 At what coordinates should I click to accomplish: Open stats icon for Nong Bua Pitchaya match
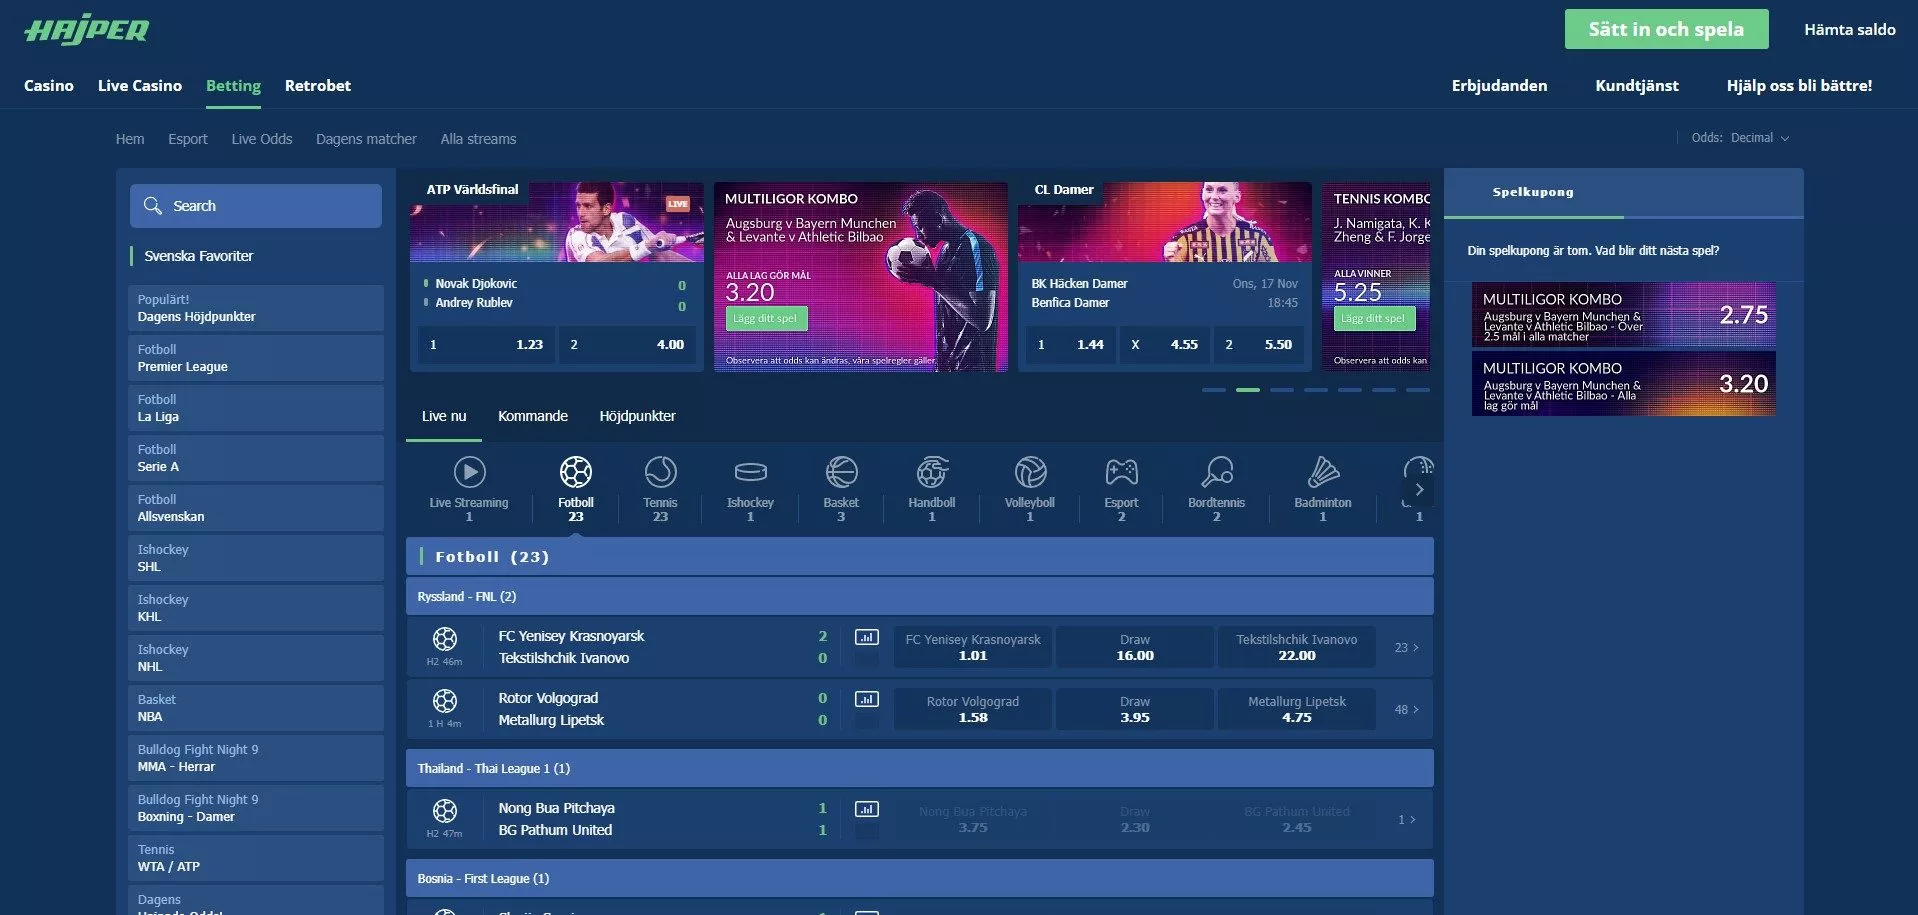click(x=867, y=809)
